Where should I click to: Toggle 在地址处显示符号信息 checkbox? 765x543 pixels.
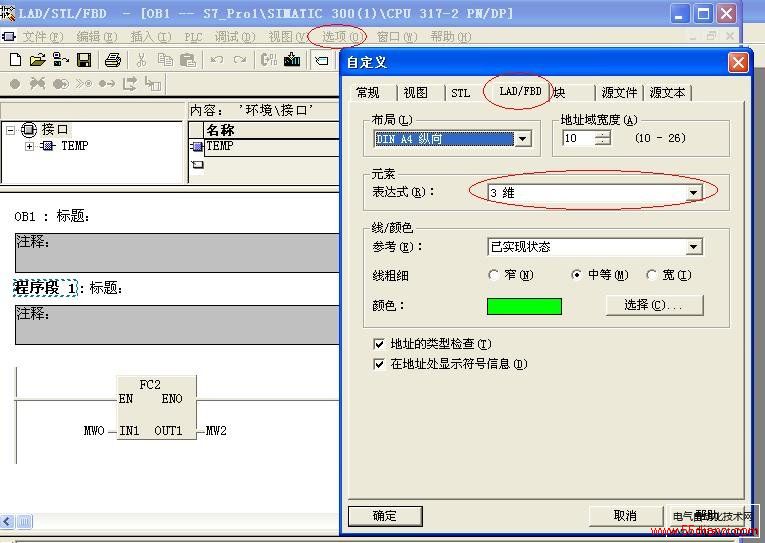pos(379,364)
